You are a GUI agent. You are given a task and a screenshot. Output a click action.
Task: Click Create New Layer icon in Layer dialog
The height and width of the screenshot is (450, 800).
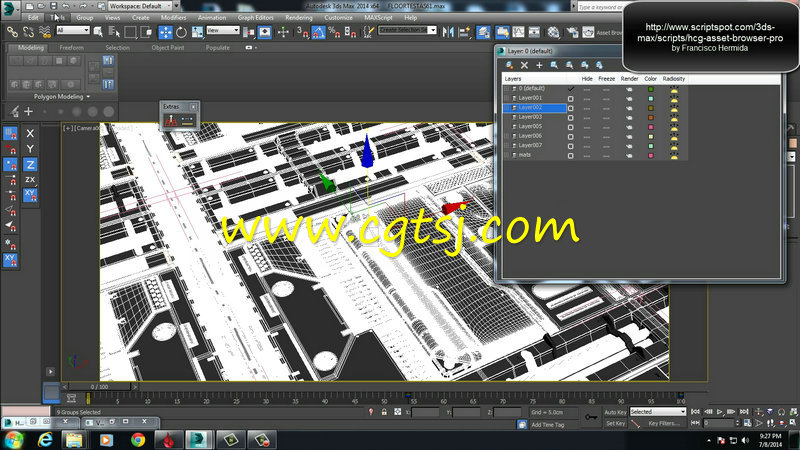pos(509,65)
